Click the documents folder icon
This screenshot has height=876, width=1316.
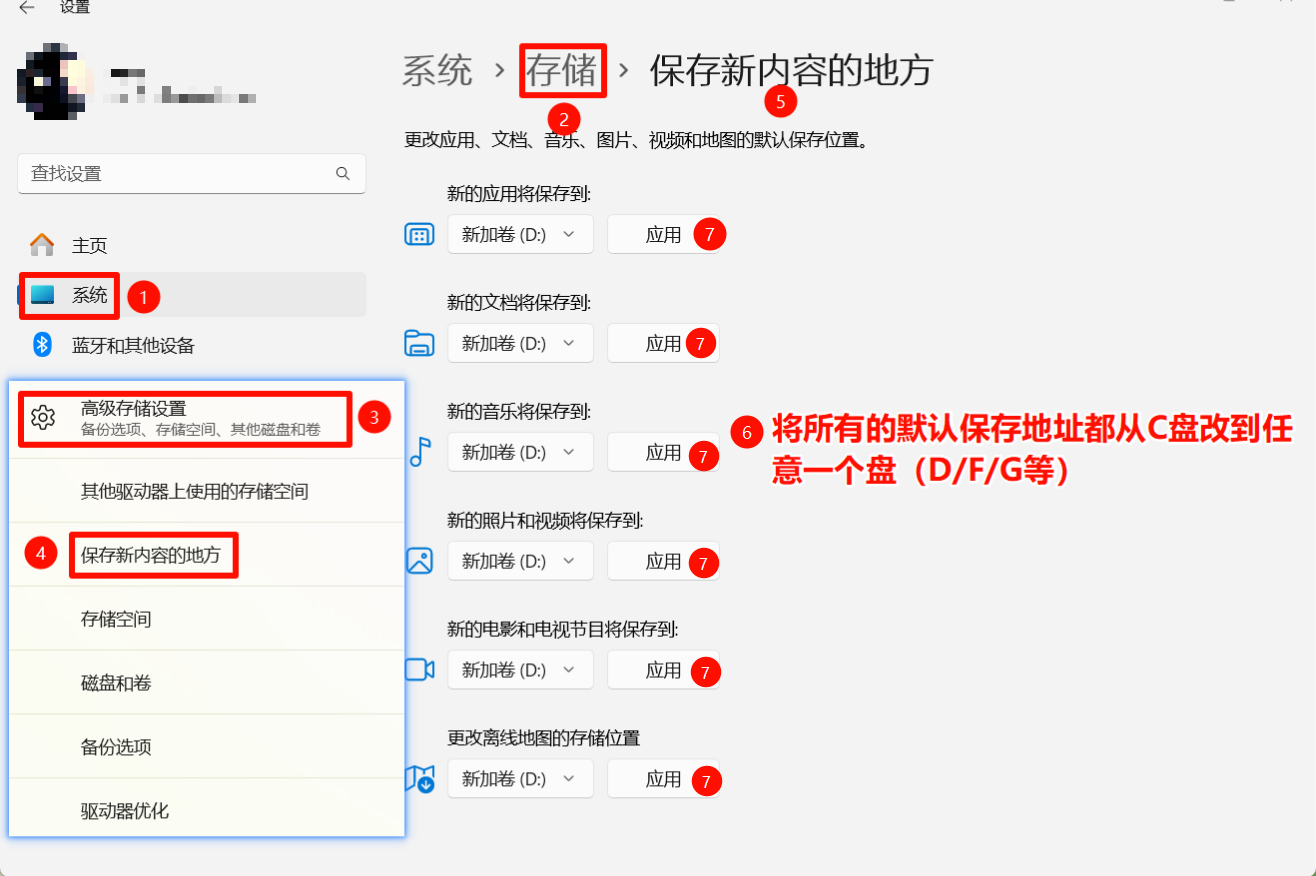[x=419, y=343]
